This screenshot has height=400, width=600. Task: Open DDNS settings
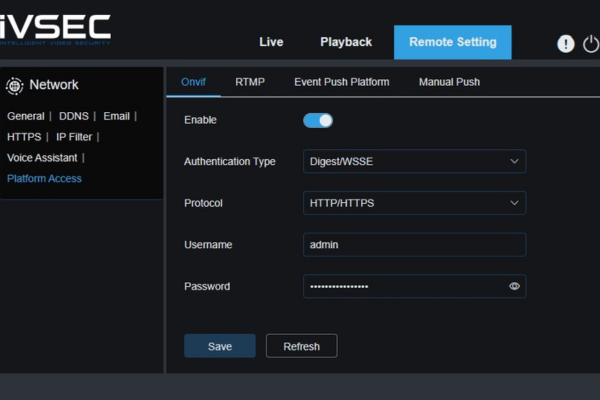pos(73,116)
